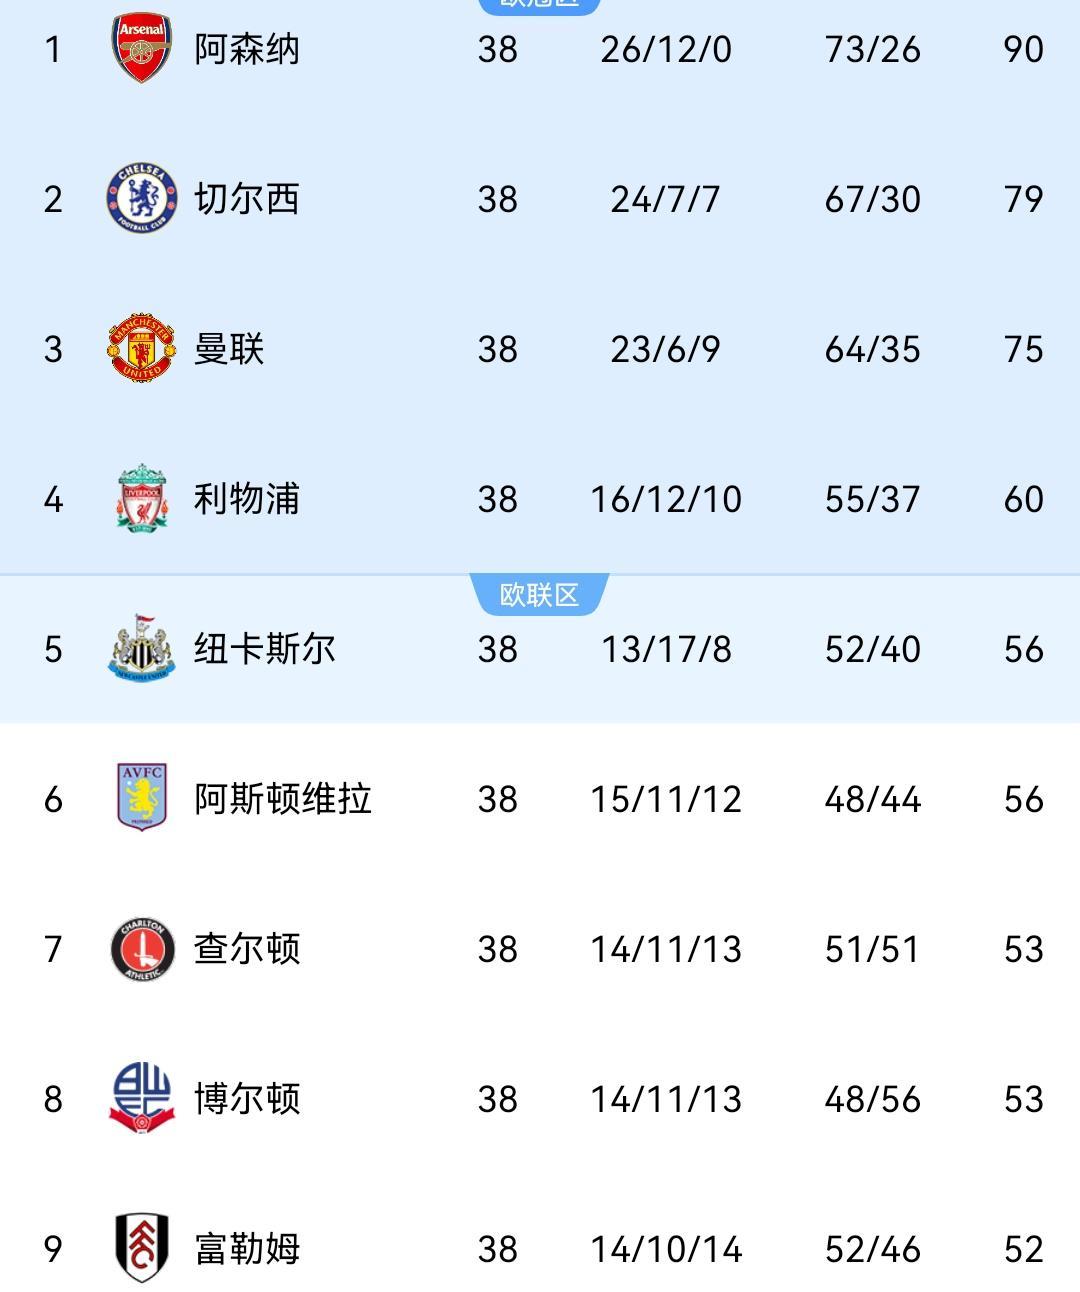Select Chelsea's 79 points value
Screen dimensions: 1080x1292
1023,199
